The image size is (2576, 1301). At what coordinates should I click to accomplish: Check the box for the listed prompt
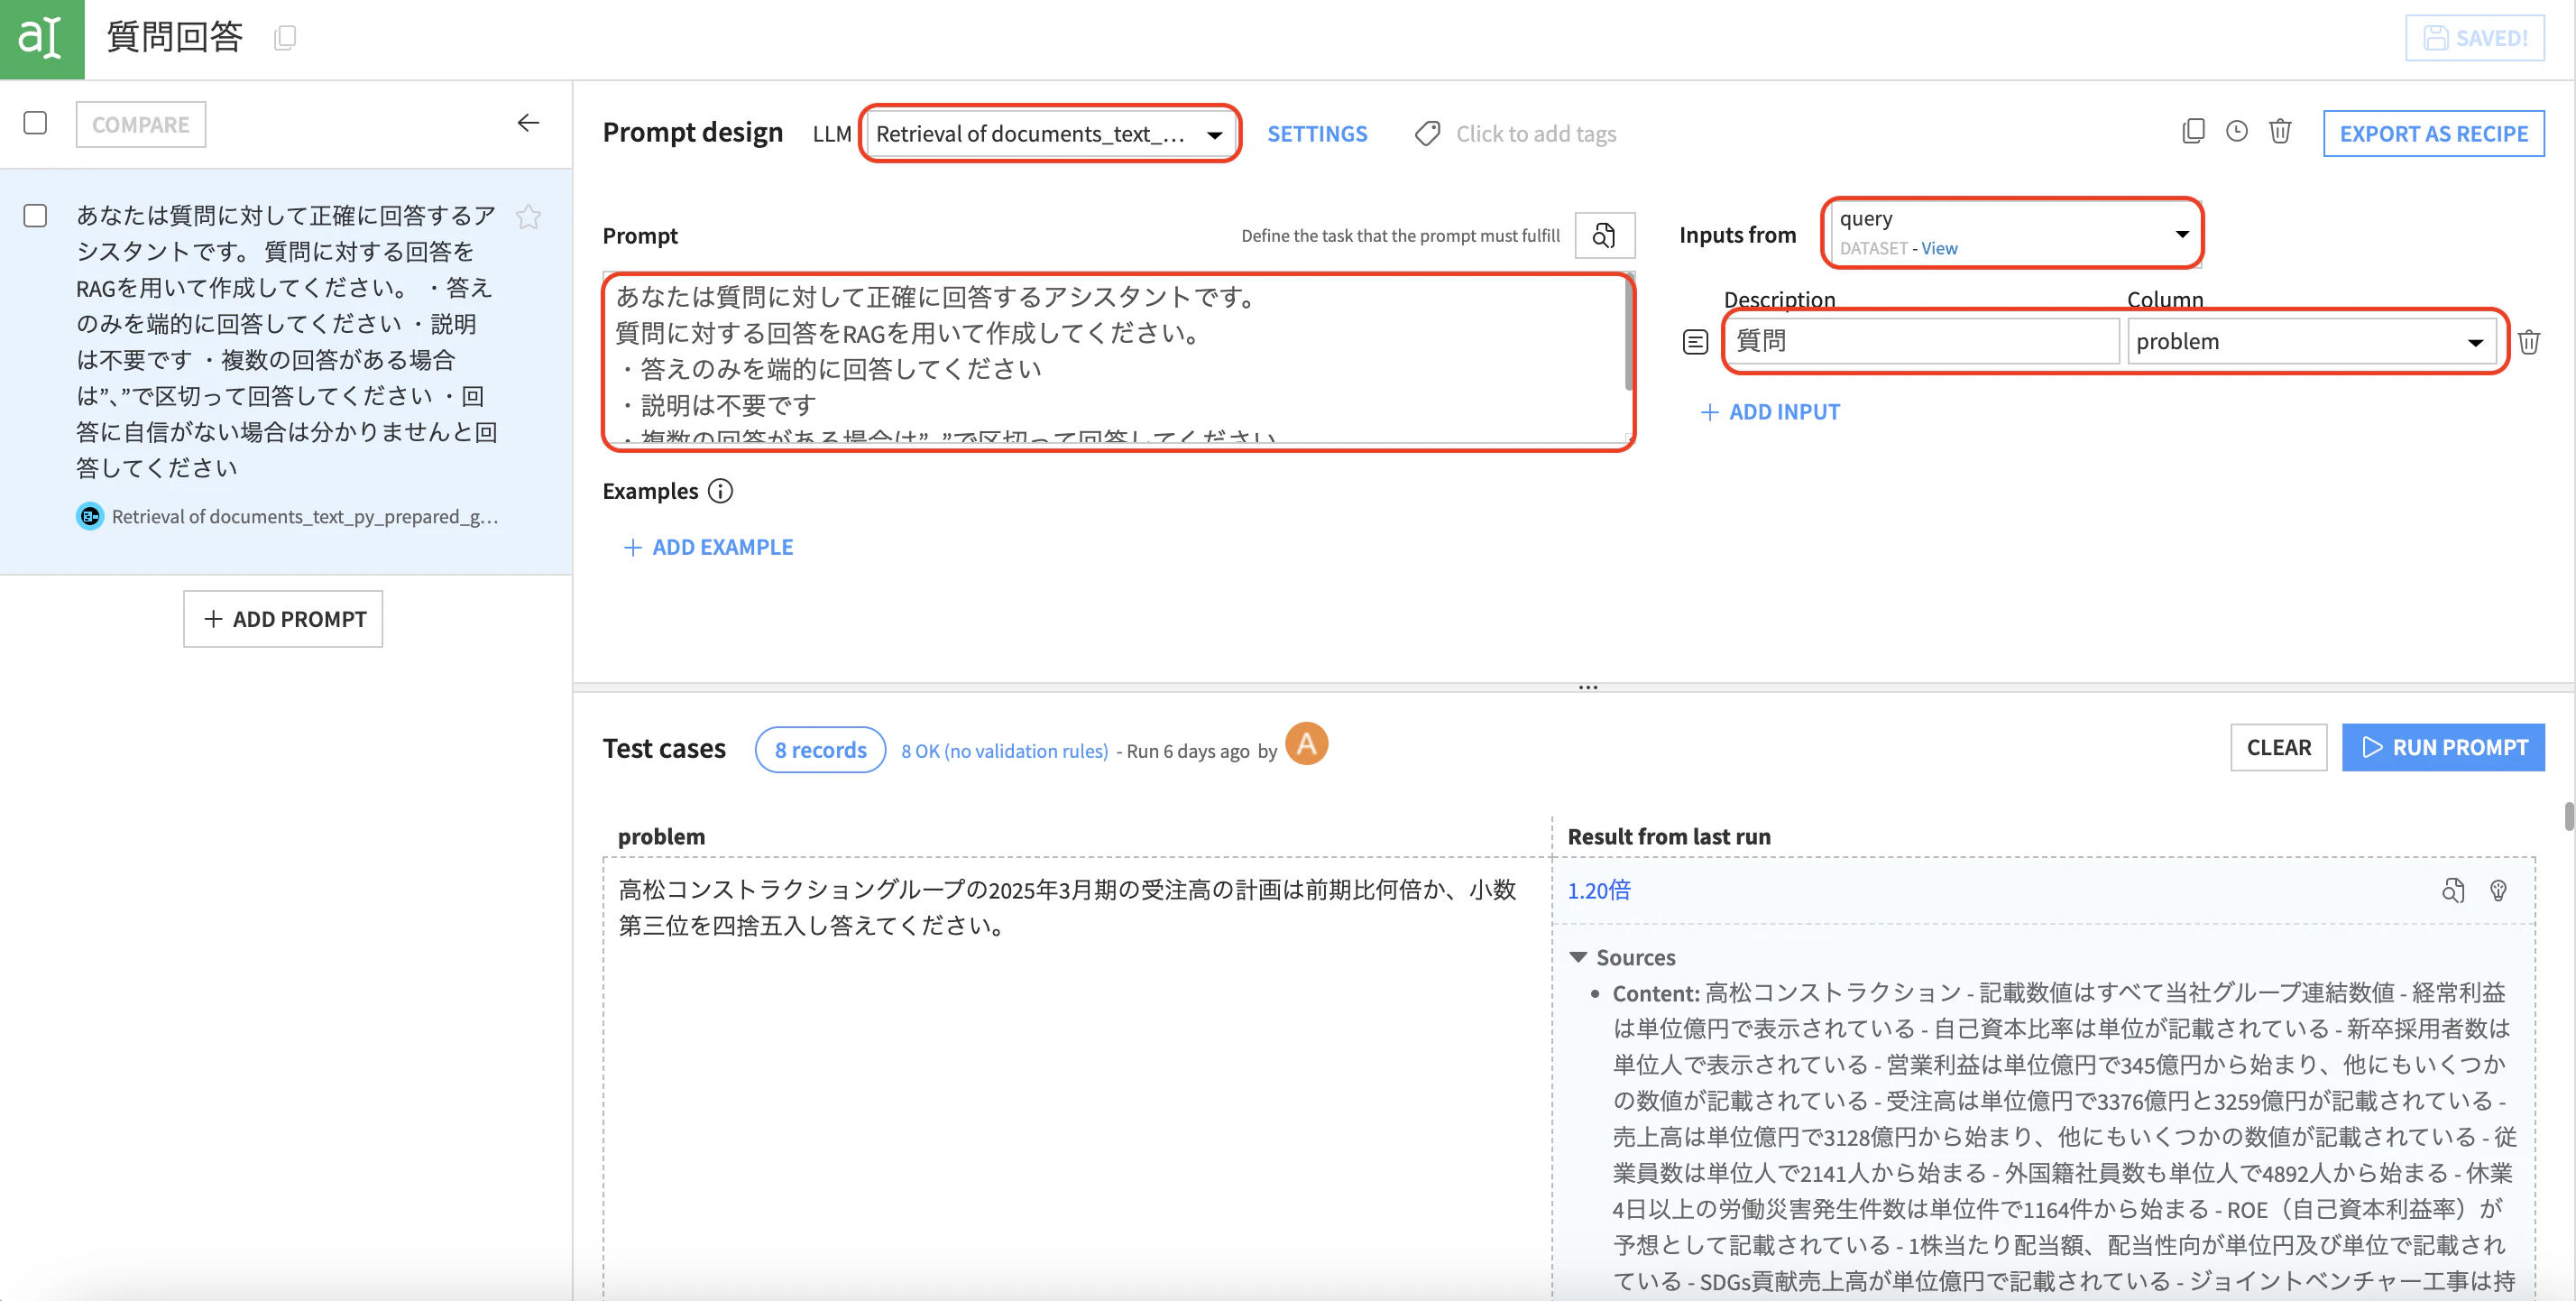click(35, 216)
